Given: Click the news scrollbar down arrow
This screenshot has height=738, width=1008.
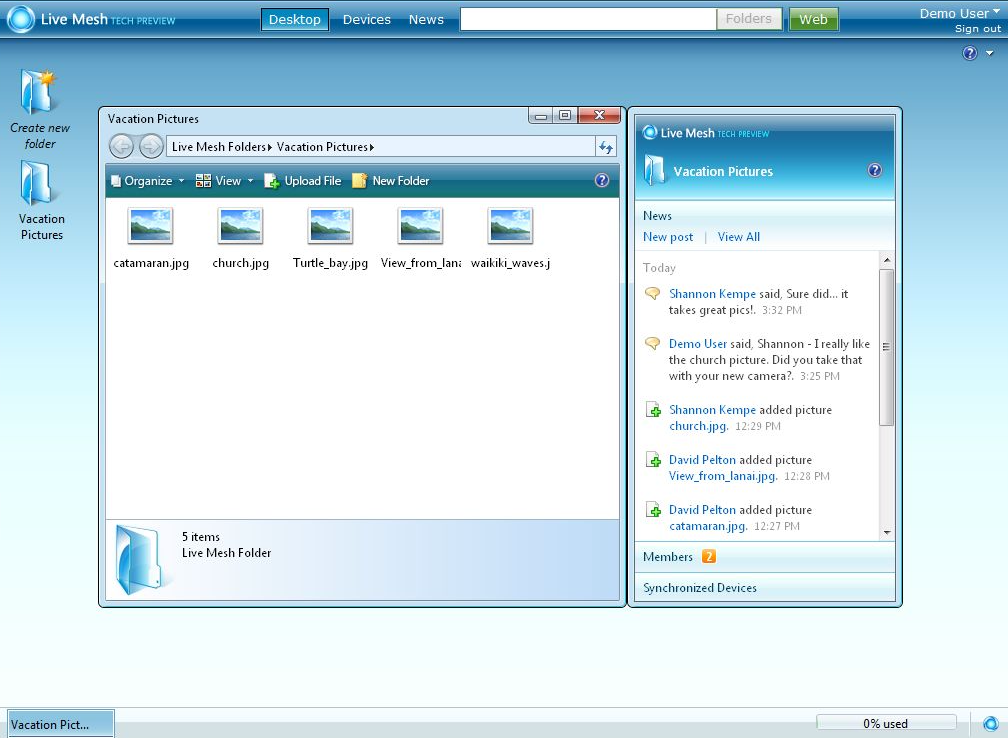Looking at the screenshot, I should tap(887, 532).
